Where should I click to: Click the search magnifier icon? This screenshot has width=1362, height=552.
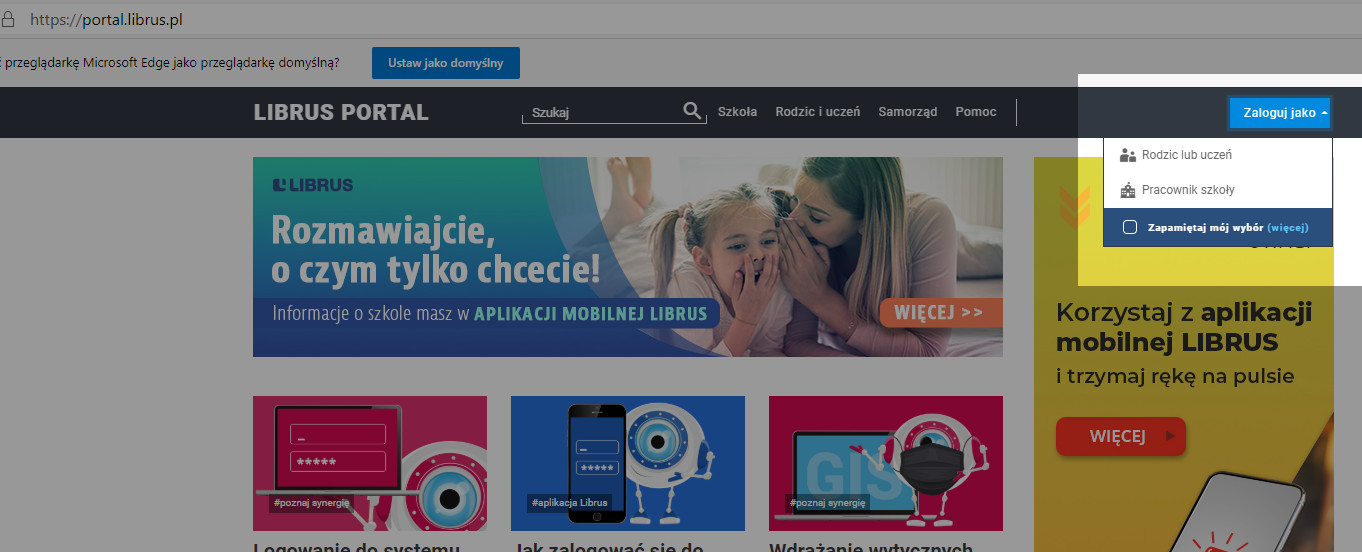tap(692, 111)
